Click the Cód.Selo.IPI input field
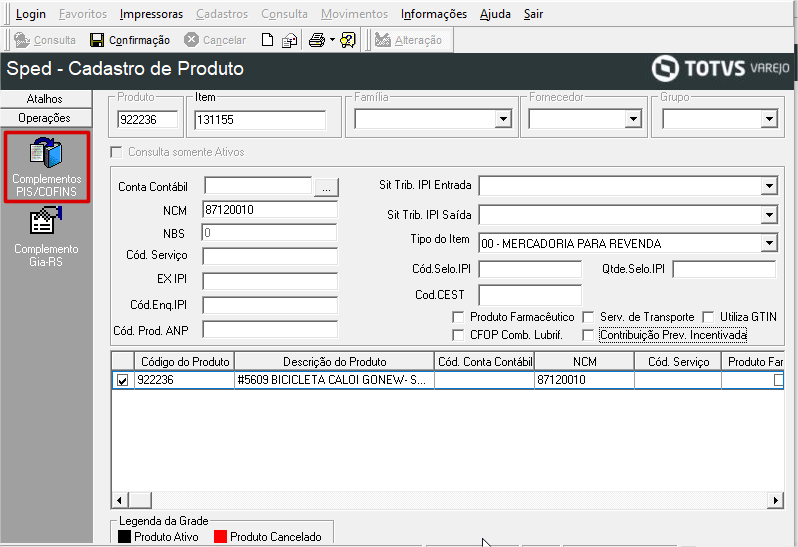The height and width of the screenshot is (547, 798). pyautogui.click(x=530, y=269)
